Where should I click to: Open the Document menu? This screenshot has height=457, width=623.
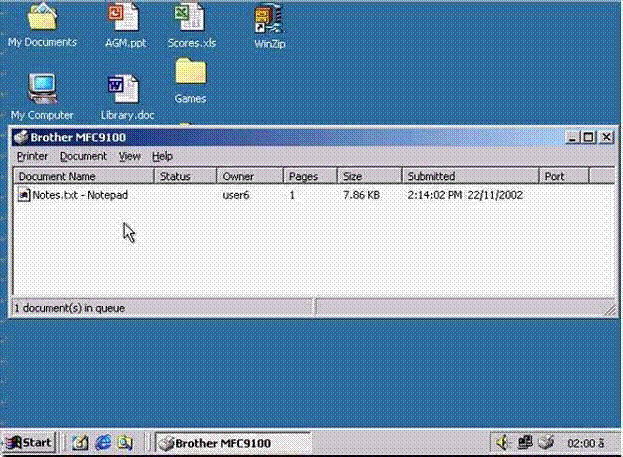pyautogui.click(x=83, y=156)
